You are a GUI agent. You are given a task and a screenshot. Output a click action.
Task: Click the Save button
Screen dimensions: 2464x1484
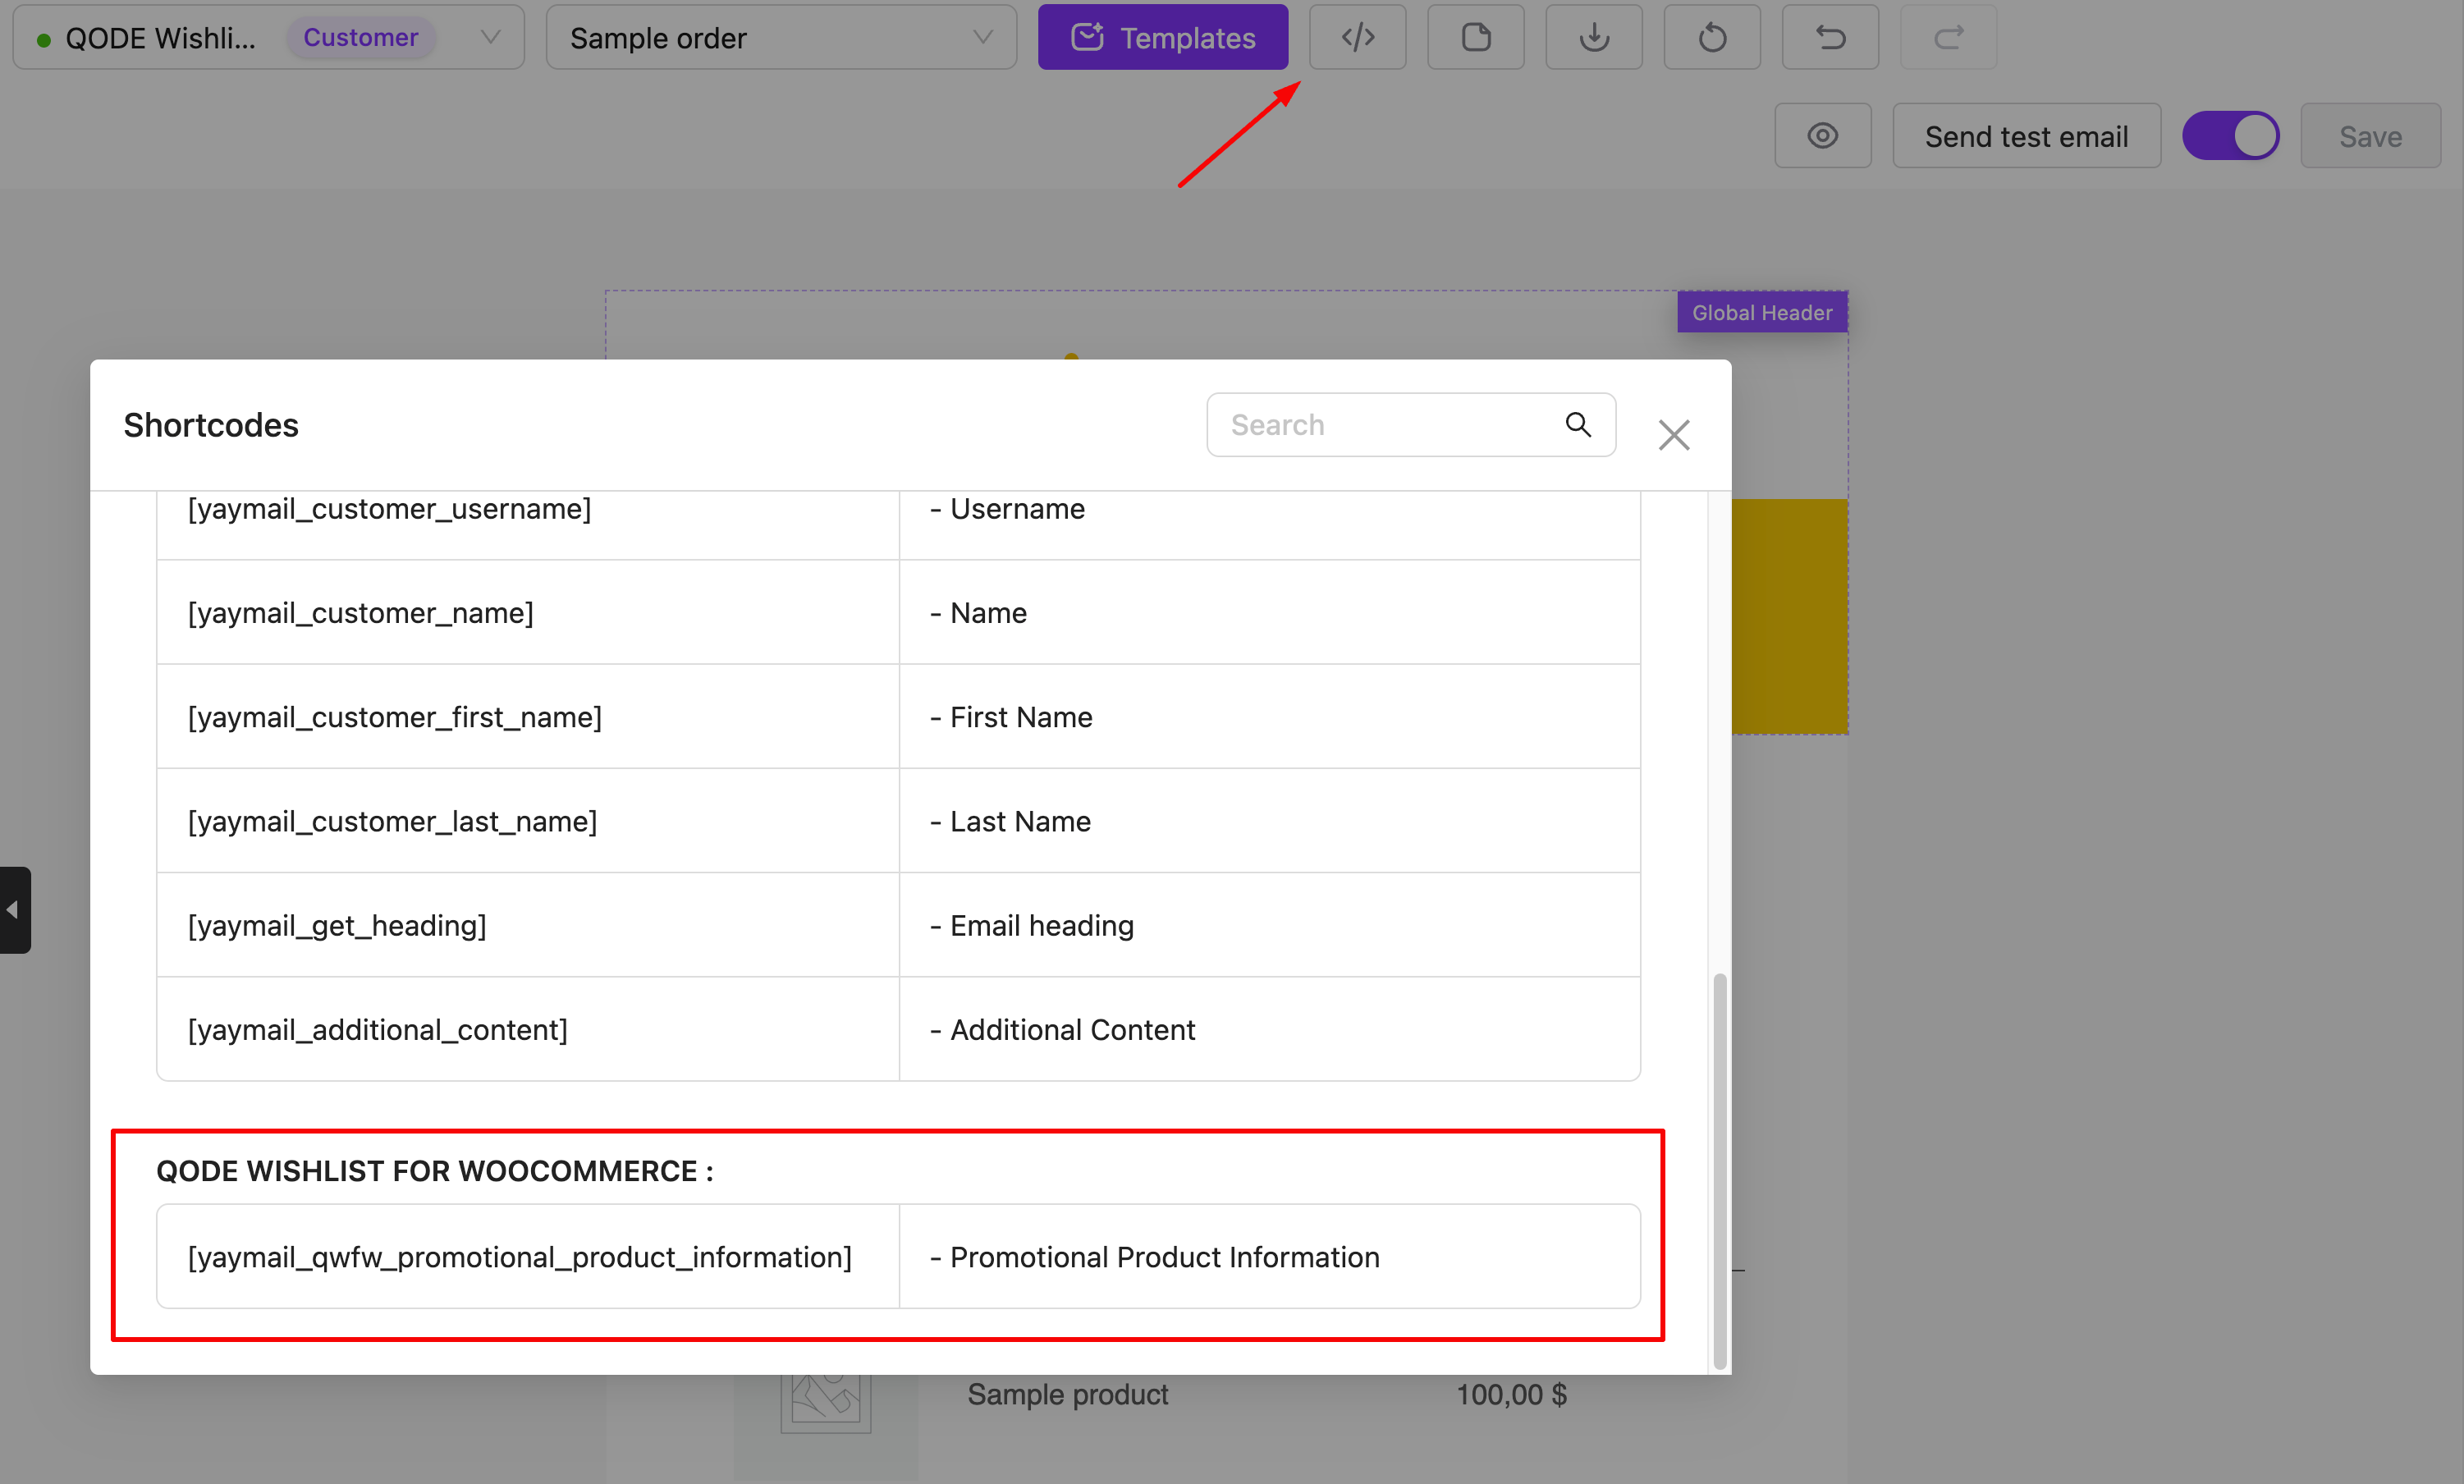point(2369,135)
